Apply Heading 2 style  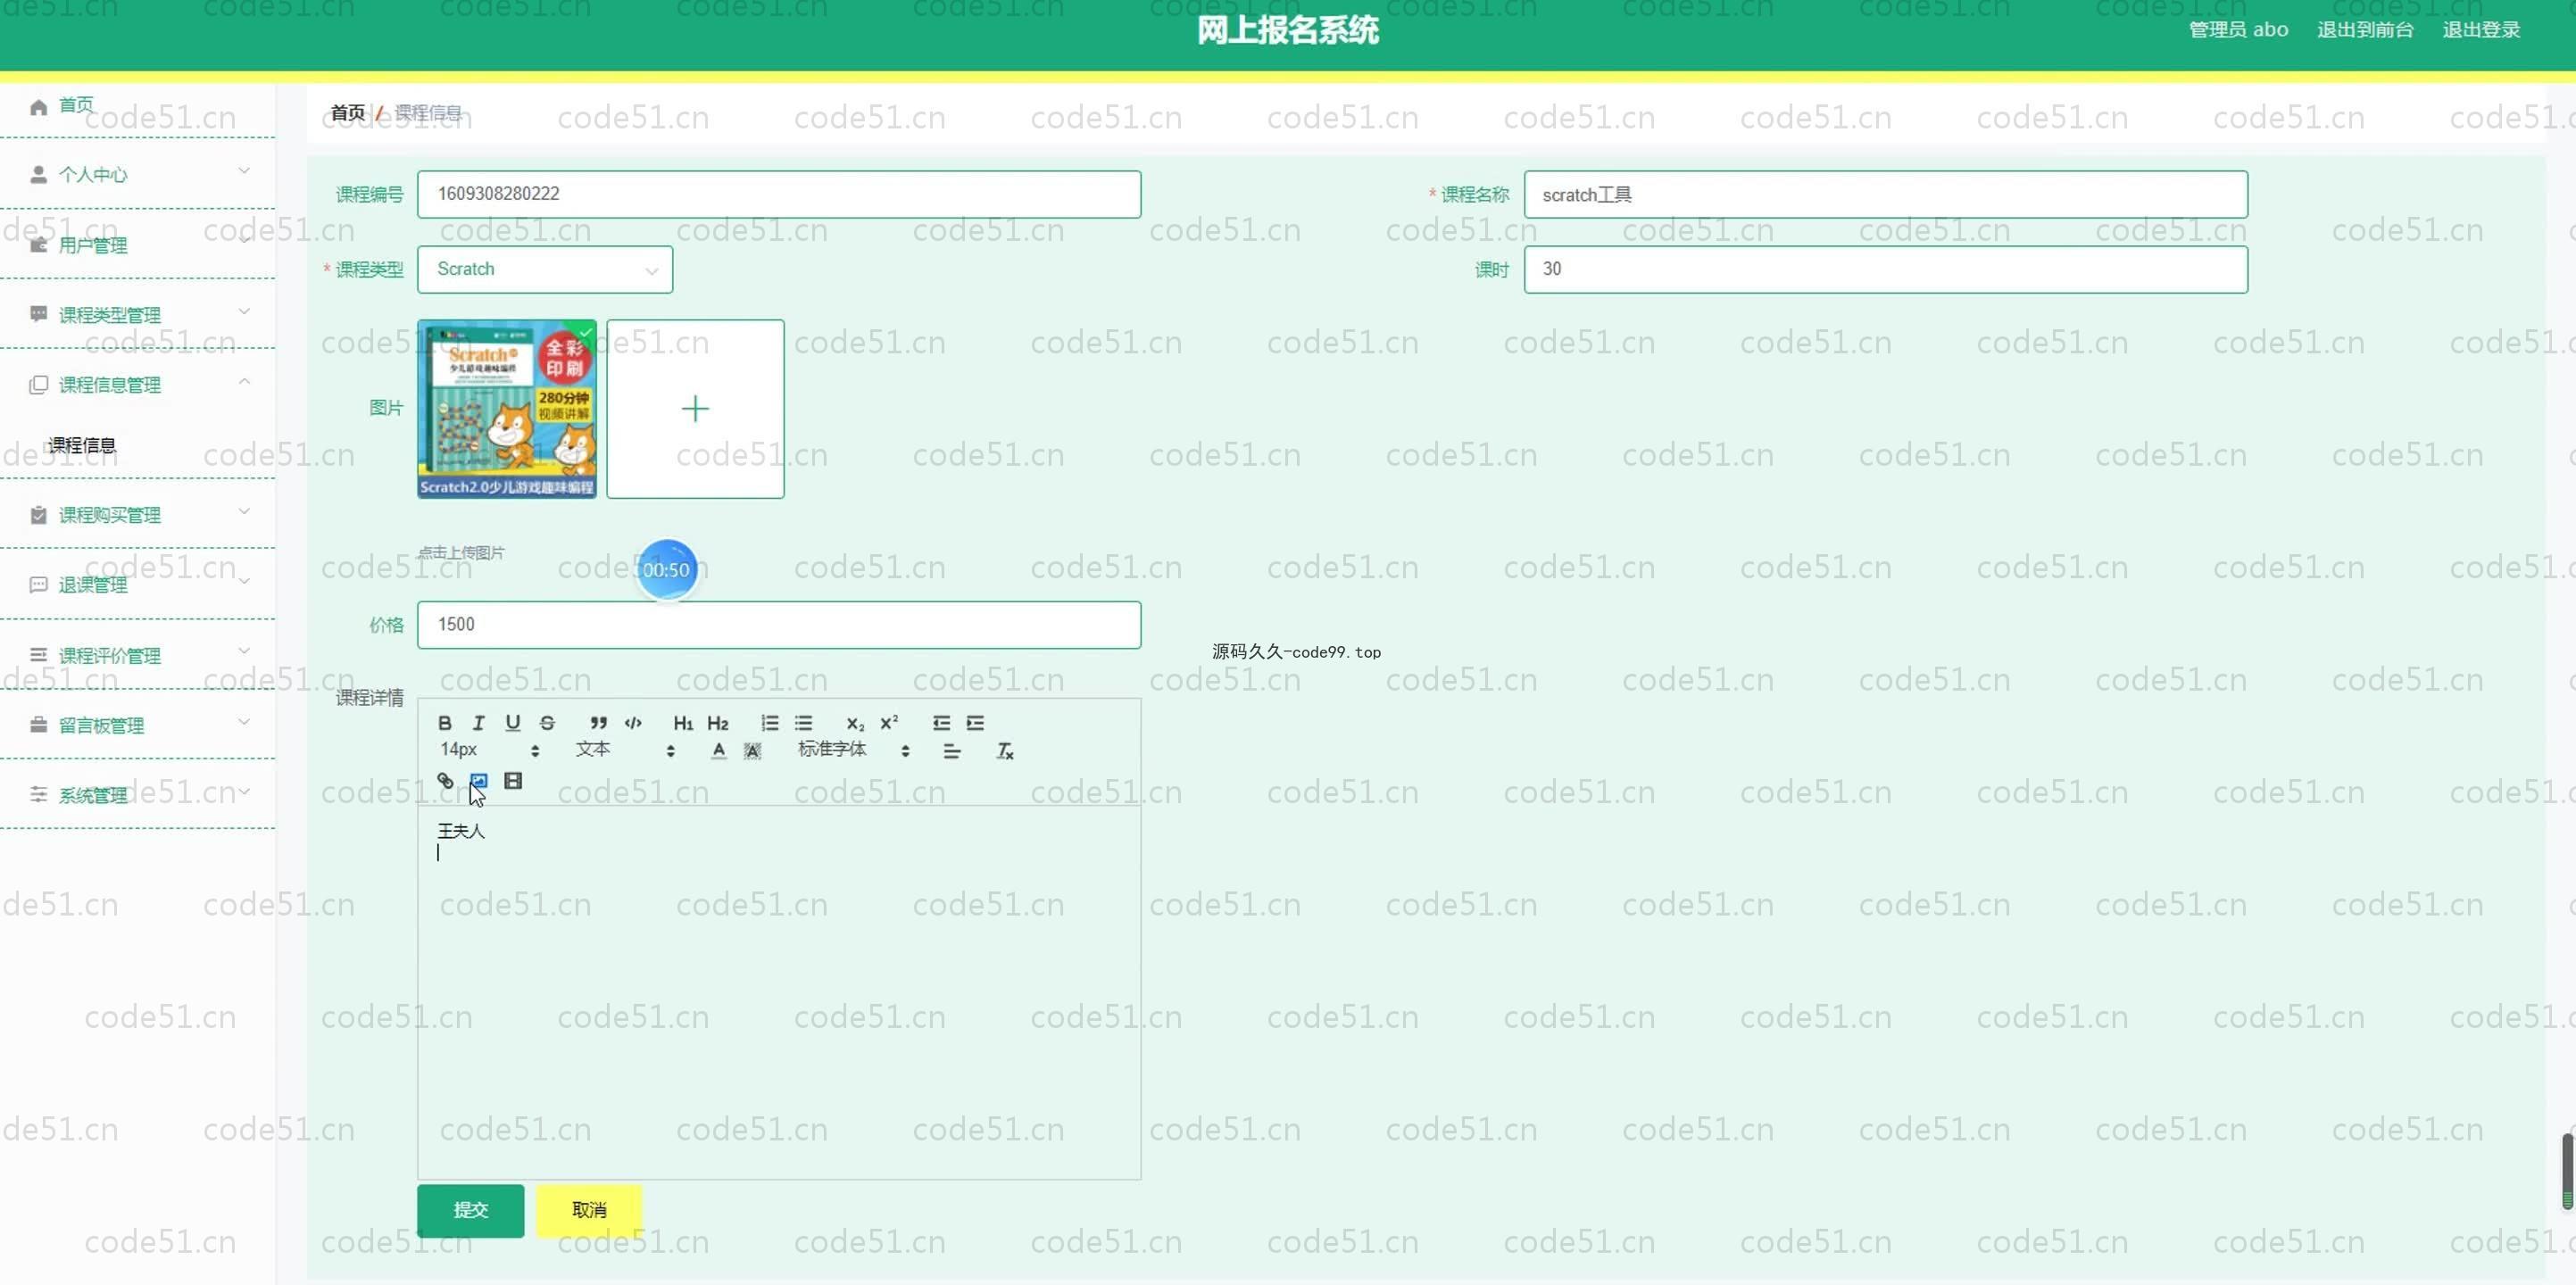(718, 723)
